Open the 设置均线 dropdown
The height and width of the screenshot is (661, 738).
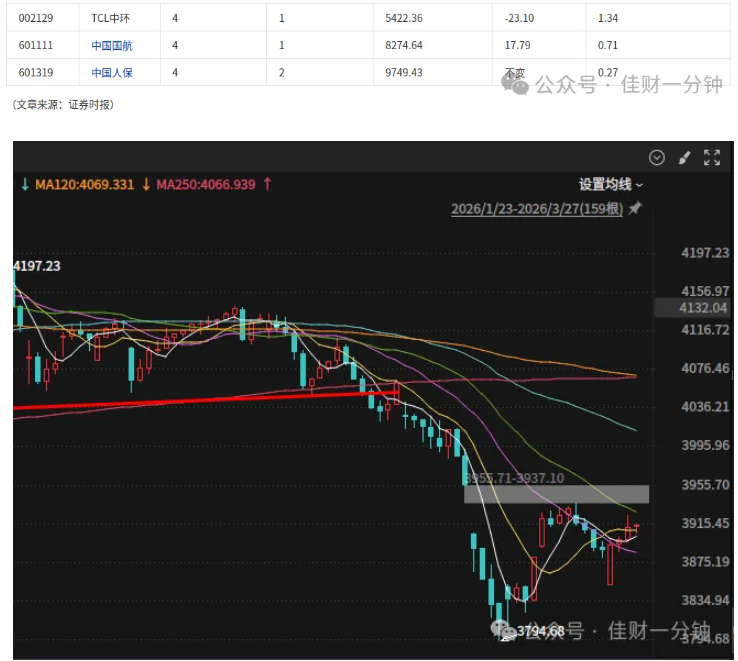tap(610, 184)
